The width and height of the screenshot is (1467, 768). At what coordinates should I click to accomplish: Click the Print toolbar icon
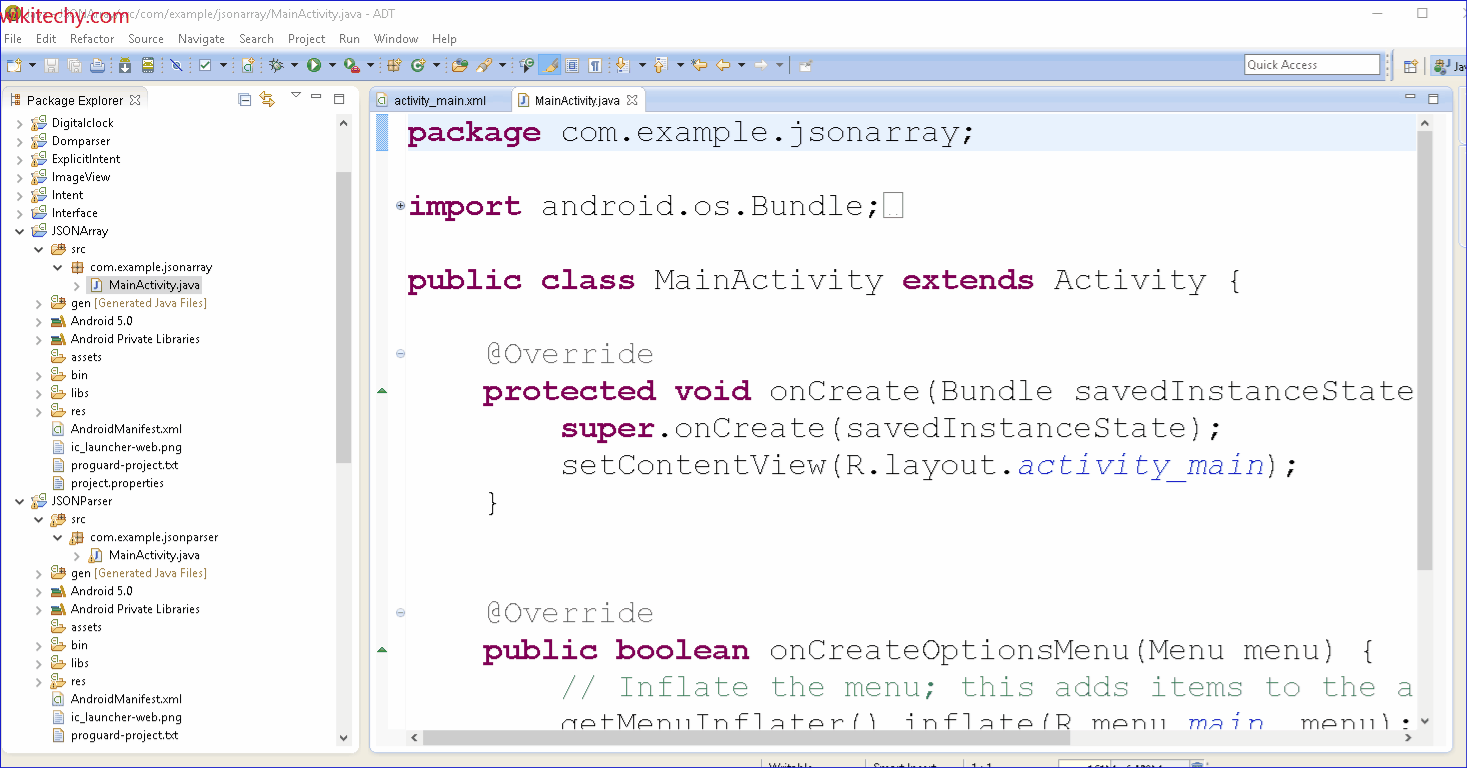(x=97, y=65)
